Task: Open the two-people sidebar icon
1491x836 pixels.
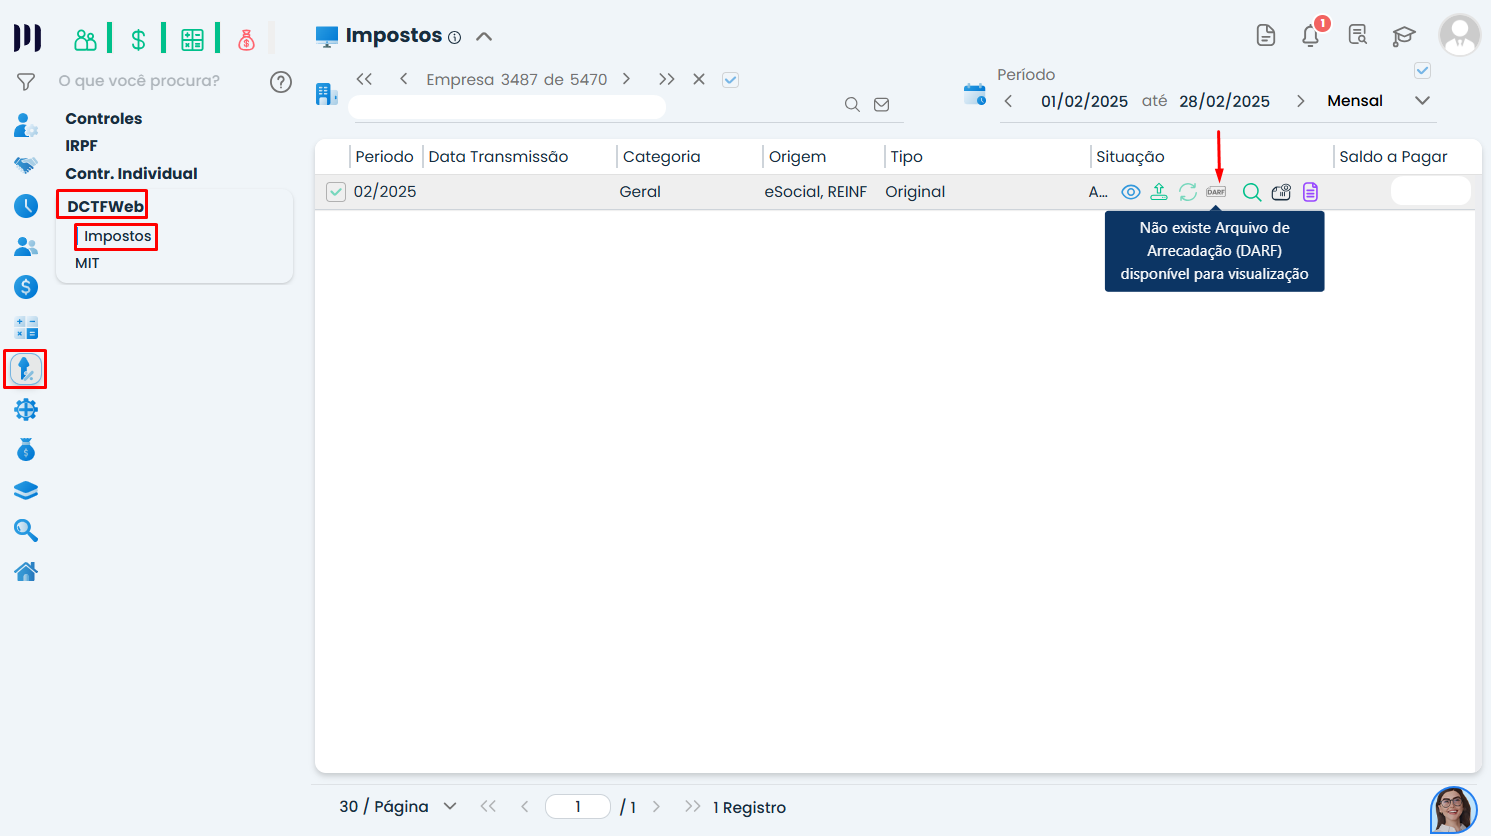Action: (x=26, y=246)
